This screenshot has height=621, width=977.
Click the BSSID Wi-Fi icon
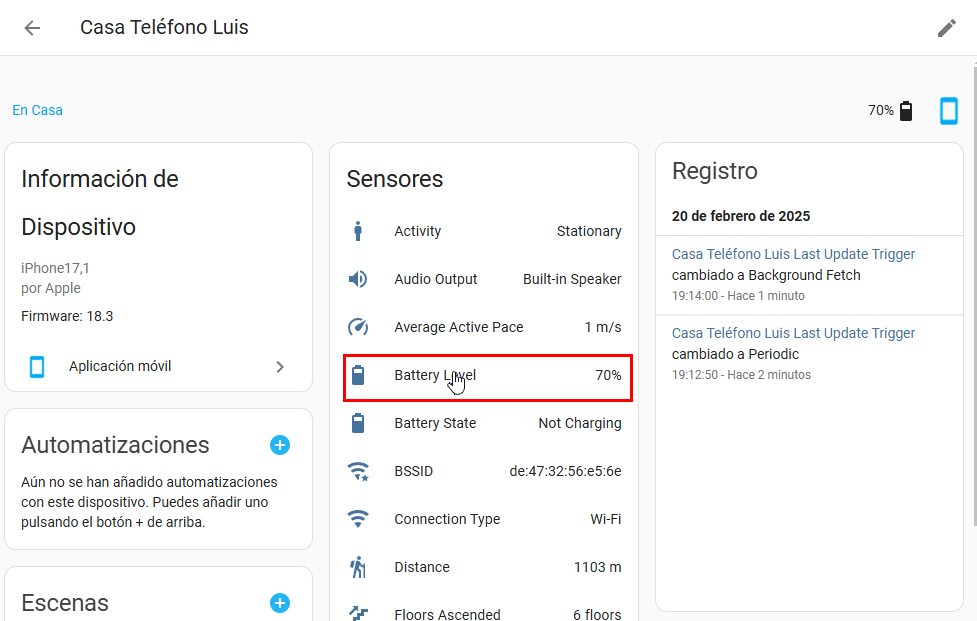coord(358,471)
